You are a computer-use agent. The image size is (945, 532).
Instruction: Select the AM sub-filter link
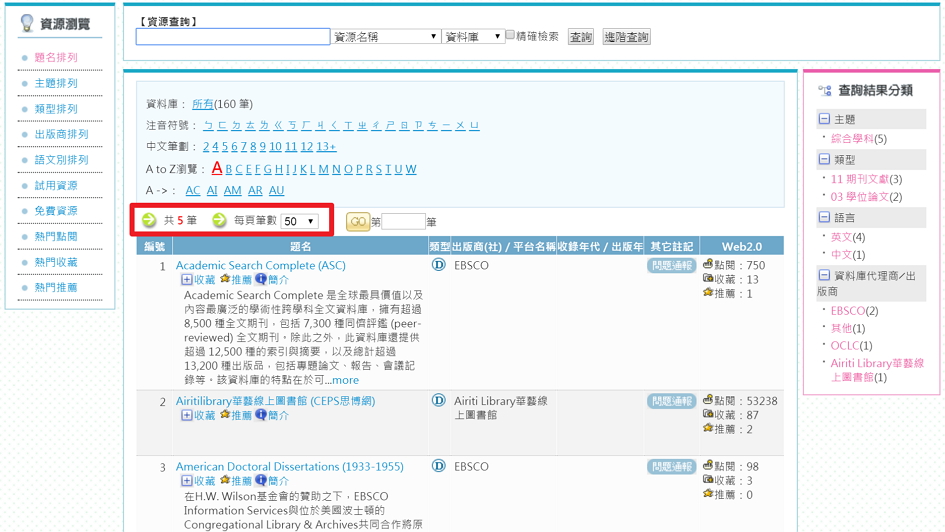pos(233,190)
